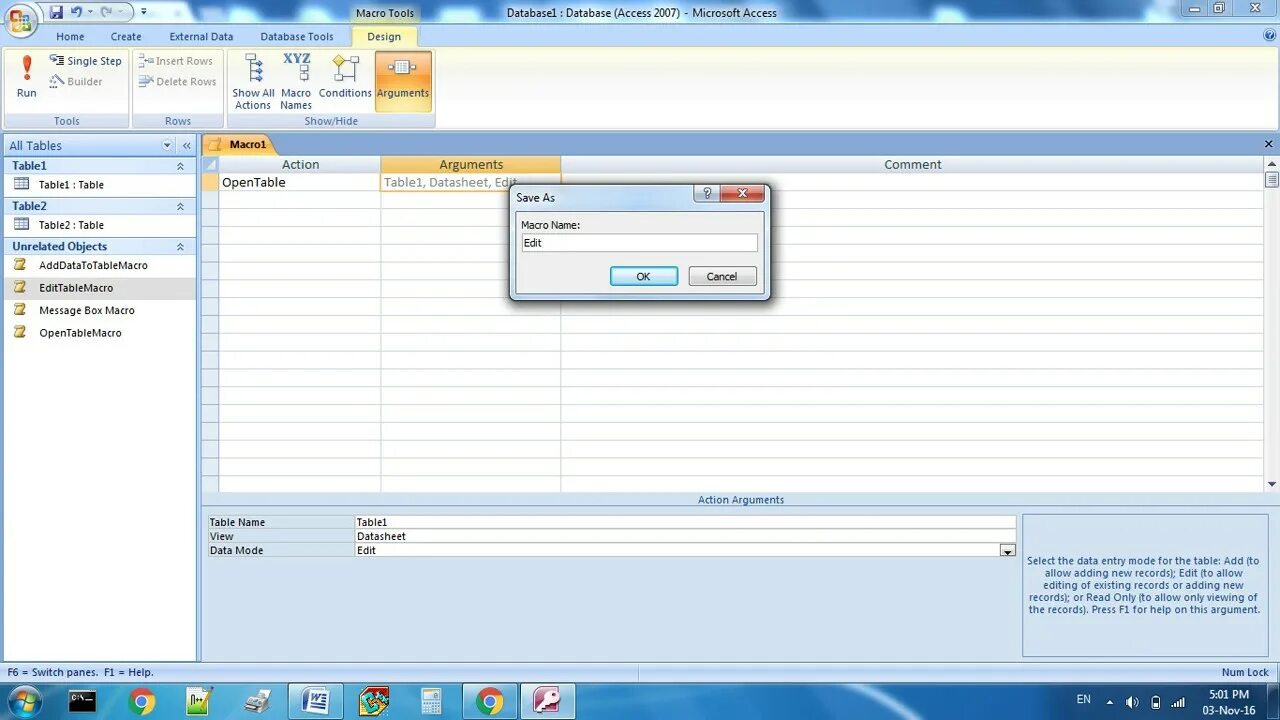Toggle Arguments column off
The height and width of the screenshot is (720, 1280).
click(x=403, y=81)
